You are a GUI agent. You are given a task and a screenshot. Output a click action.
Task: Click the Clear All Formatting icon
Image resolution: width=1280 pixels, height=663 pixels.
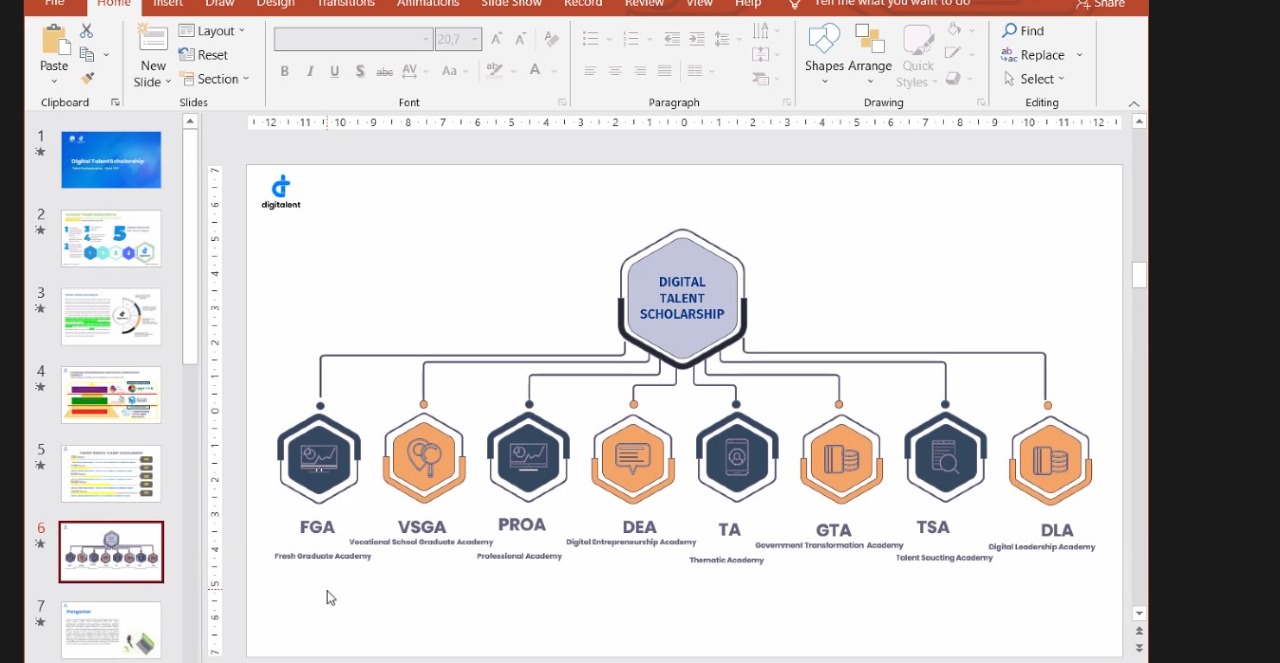click(x=551, y=39)
